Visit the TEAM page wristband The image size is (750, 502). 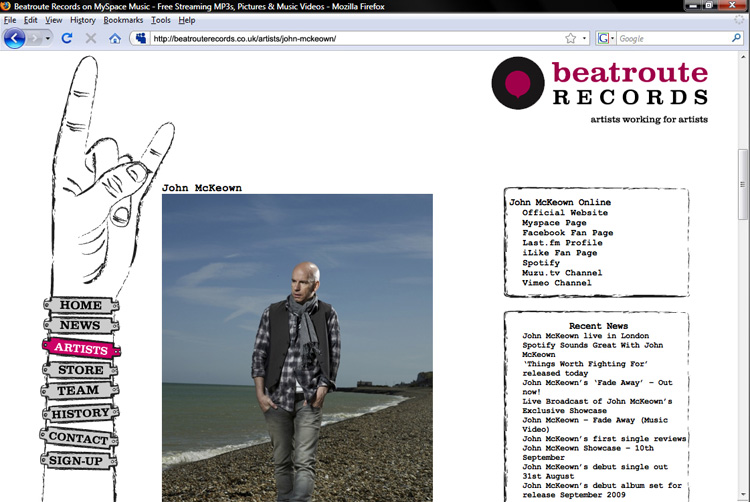click(79, 391)
